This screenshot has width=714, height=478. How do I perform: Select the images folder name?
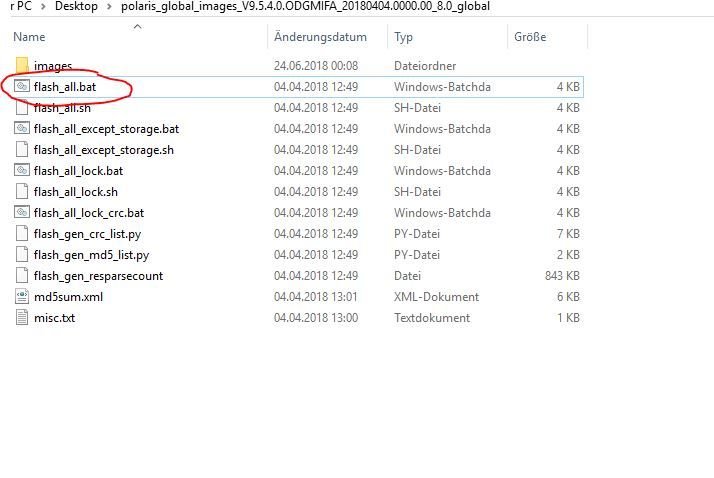click(x=53, y=66)
